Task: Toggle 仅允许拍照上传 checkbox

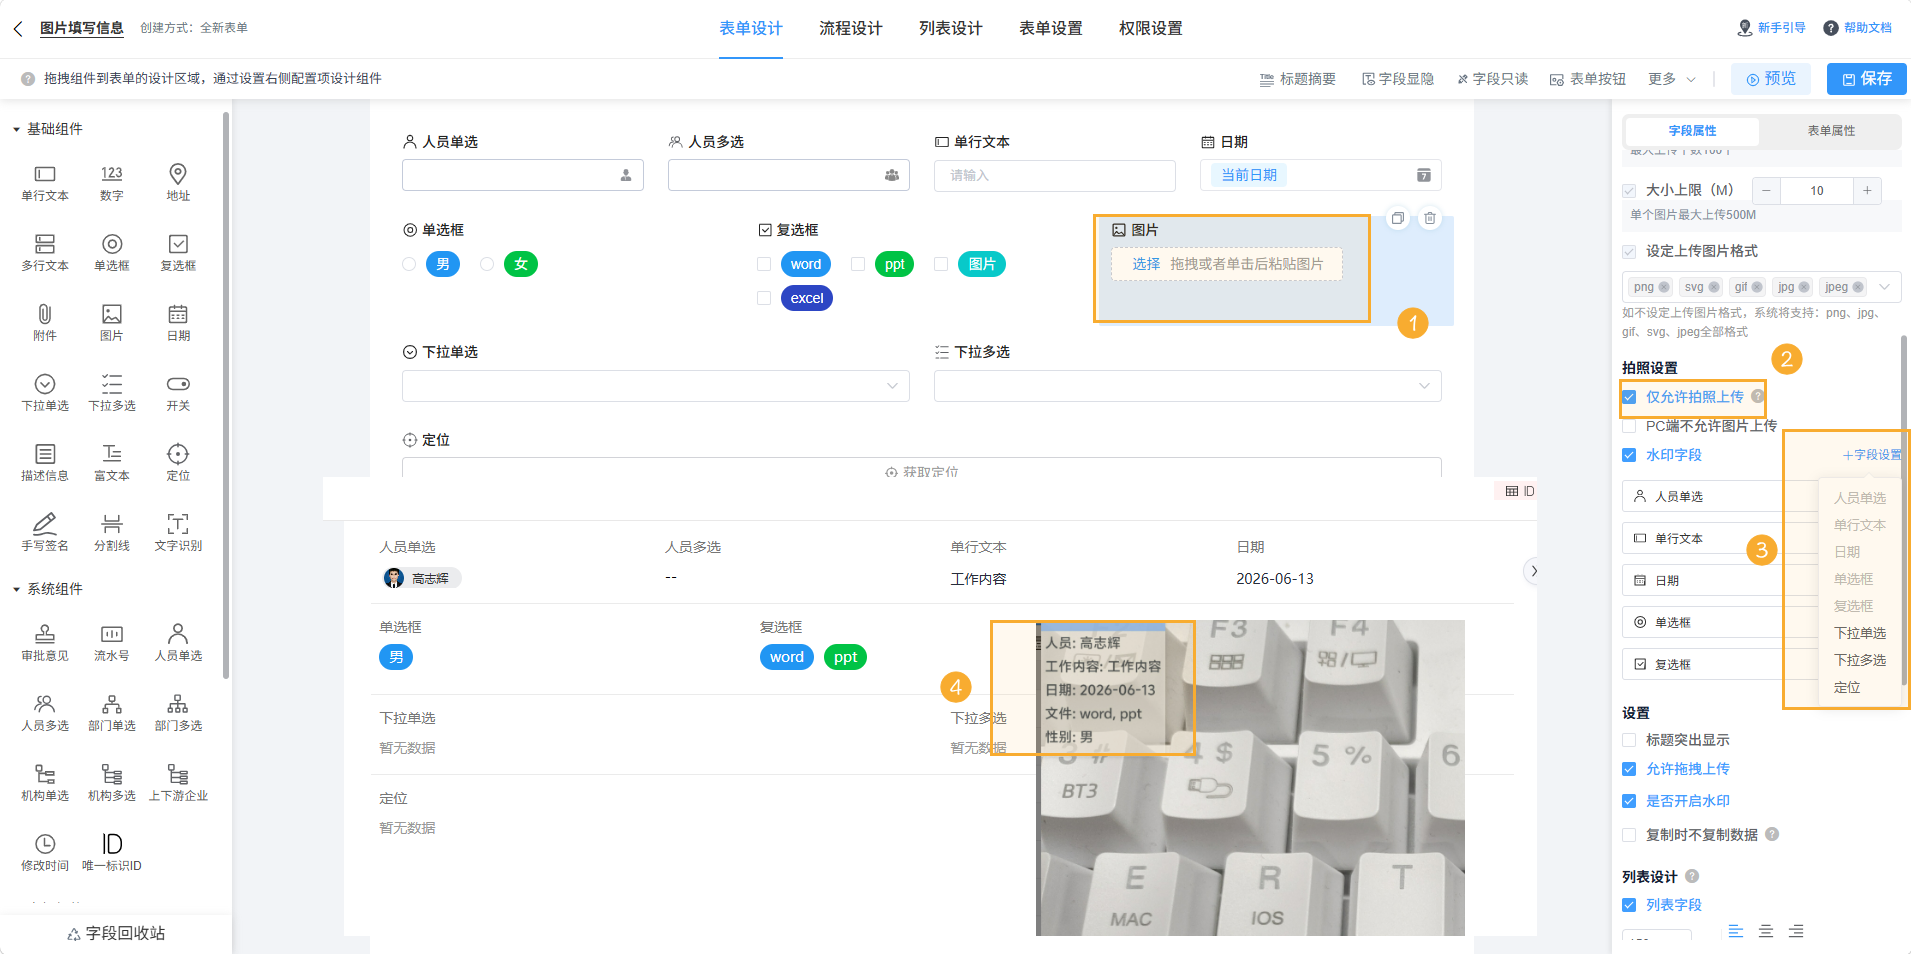Action: 1629,397
